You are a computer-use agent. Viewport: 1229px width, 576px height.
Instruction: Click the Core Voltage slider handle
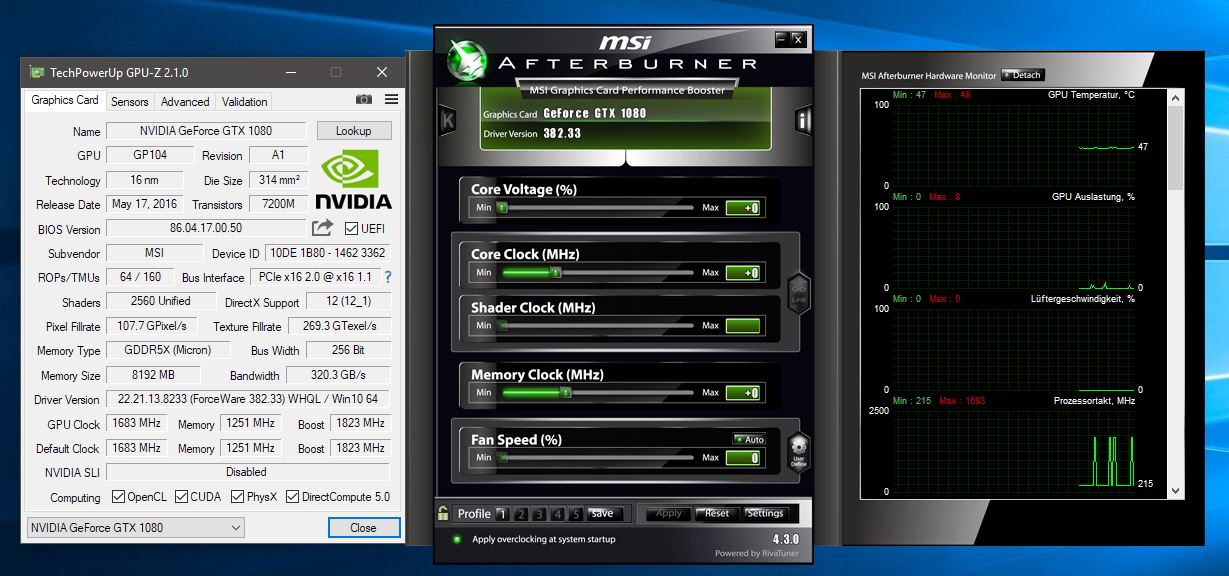point(502,207)
